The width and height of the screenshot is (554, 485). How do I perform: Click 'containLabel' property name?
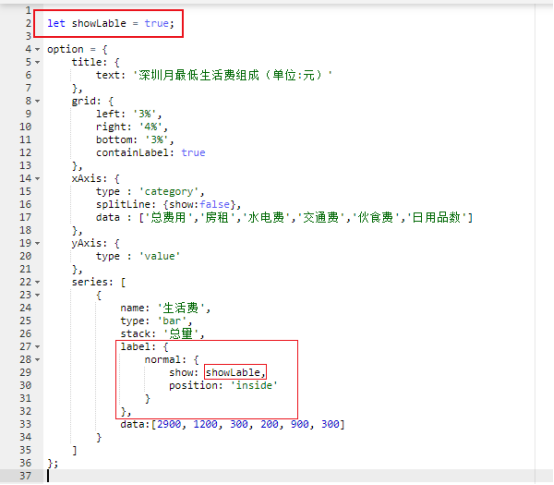132,153
